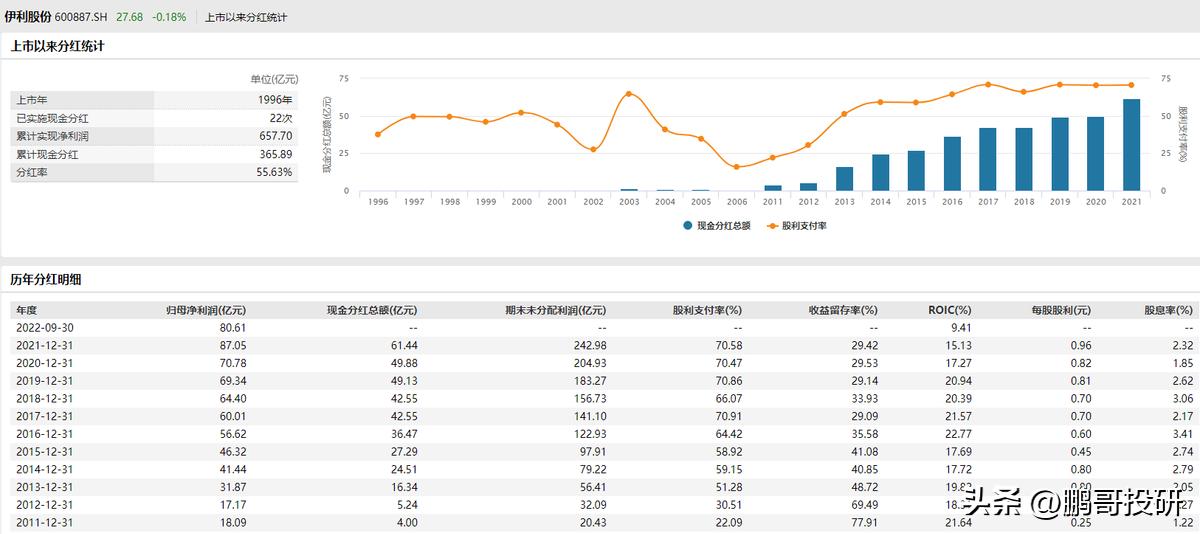The width and height of the screenshot is (1200, 534).
Task: Select the 2017 blue dividend bar
Action: pos(987,159)
